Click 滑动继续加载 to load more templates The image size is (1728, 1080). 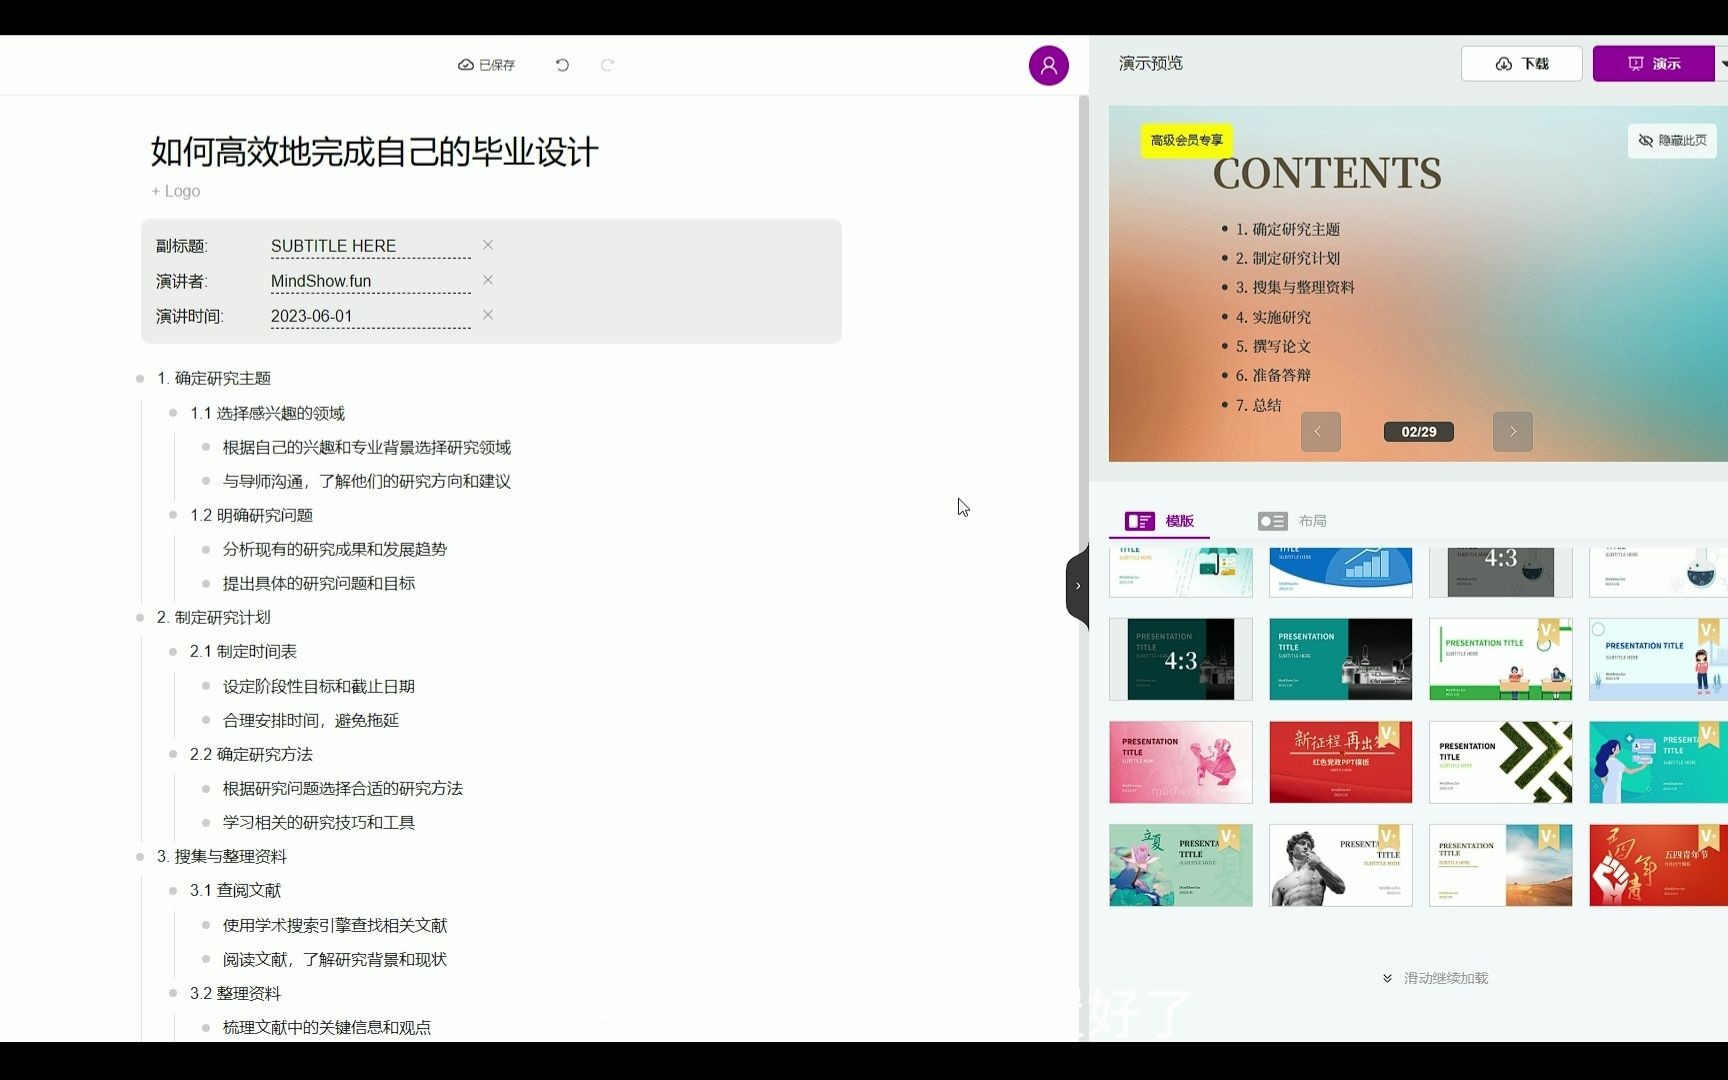tap(1435, 978)
